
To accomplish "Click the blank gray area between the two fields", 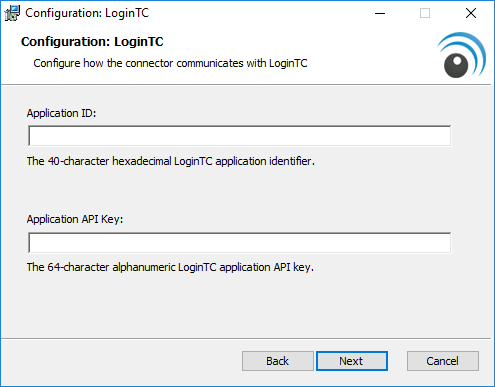I will point(240,192).
